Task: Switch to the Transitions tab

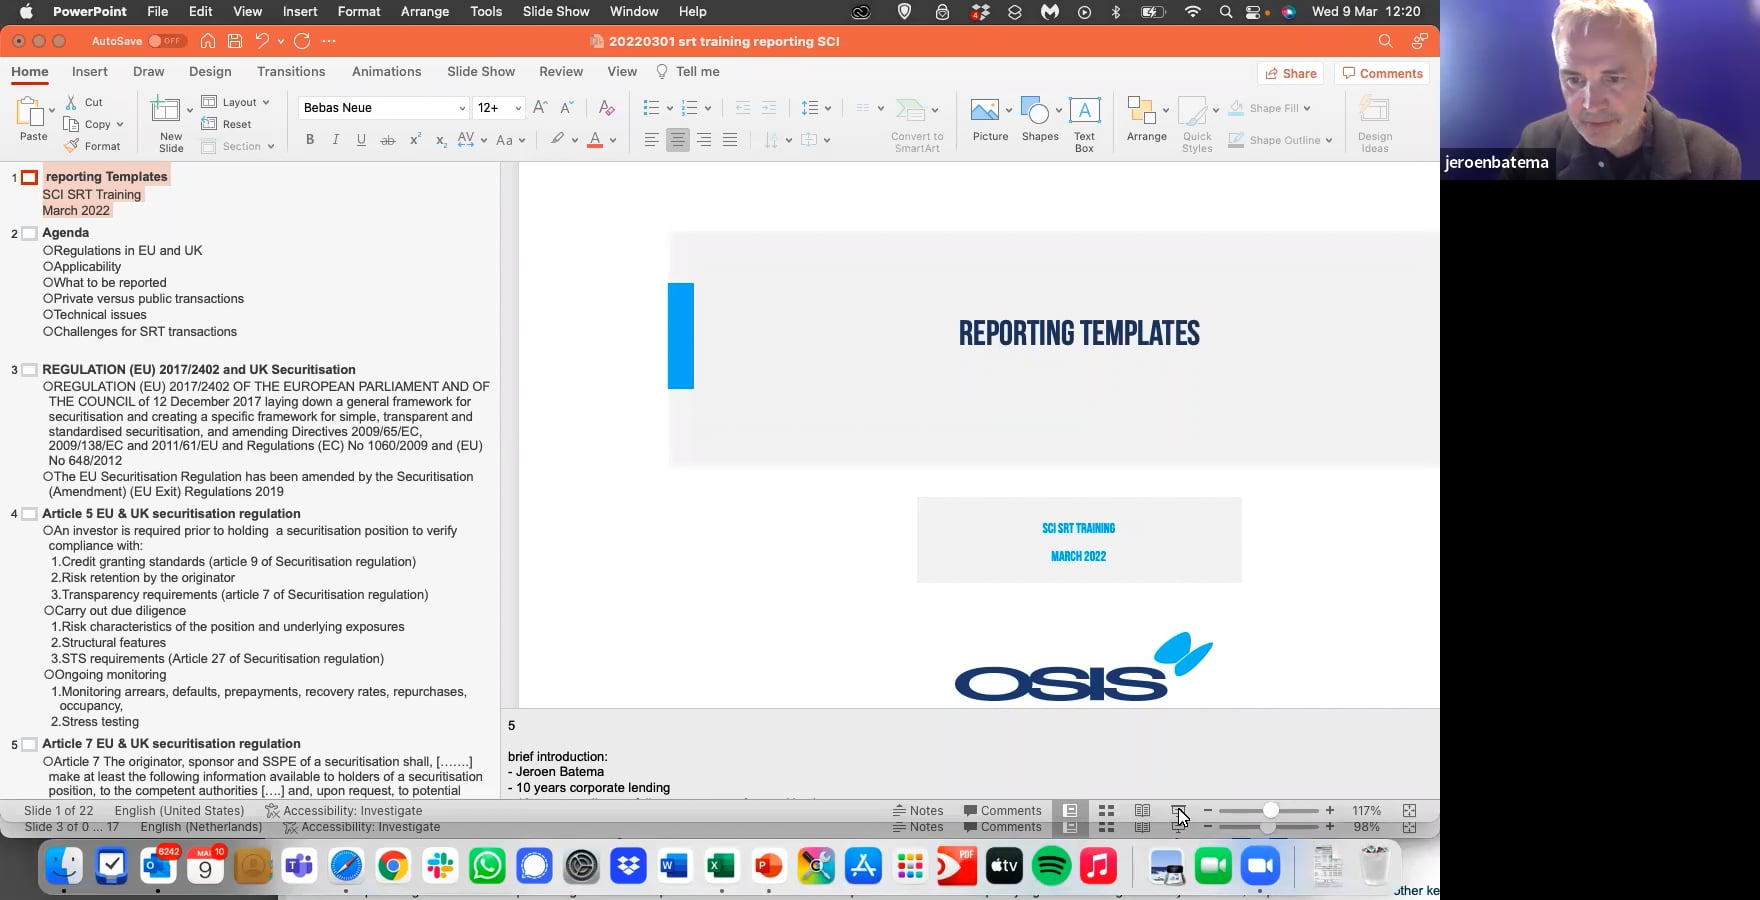Action: tap(291, 72)
